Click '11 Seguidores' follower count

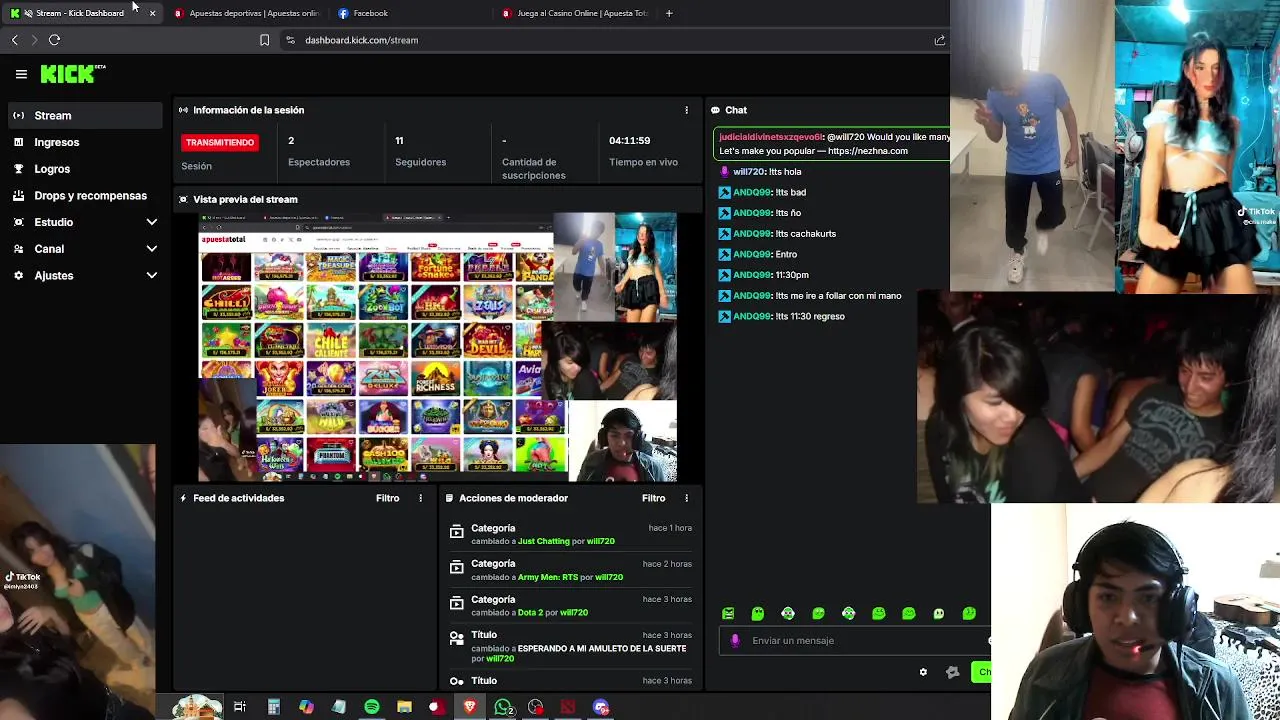[420, 151]
